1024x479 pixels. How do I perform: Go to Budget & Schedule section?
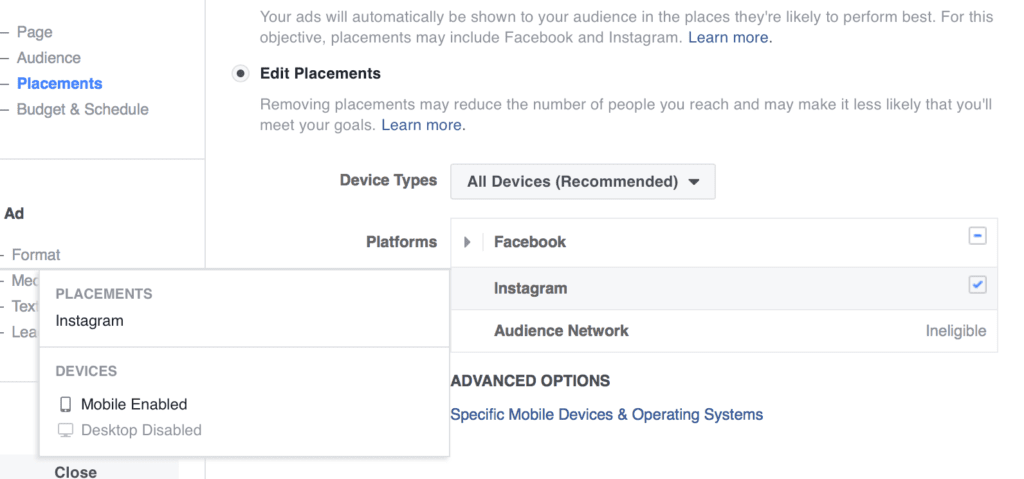pos(83,109)
